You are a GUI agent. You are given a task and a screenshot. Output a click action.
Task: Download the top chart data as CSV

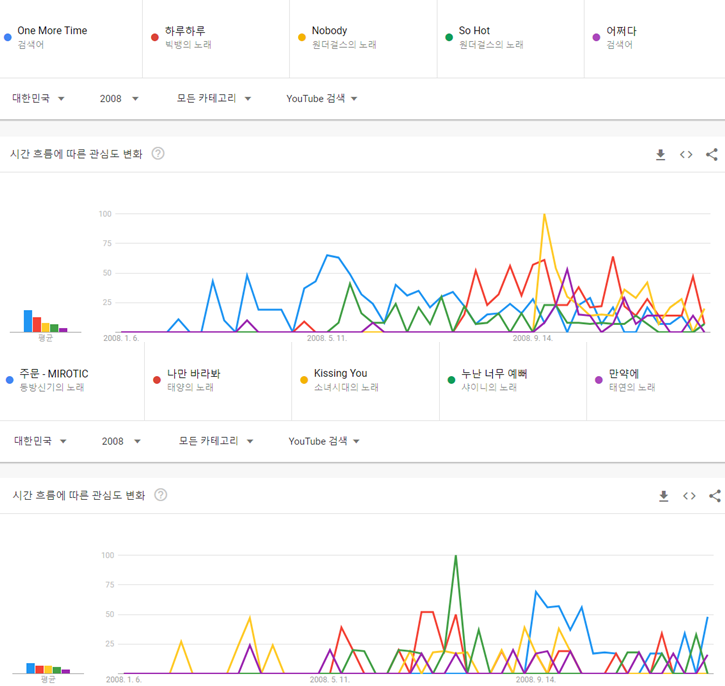pos(660,154)
